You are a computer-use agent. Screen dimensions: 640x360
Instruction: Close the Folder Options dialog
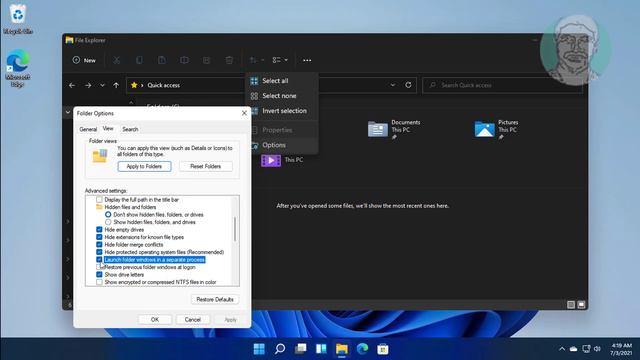pos(244,113)
